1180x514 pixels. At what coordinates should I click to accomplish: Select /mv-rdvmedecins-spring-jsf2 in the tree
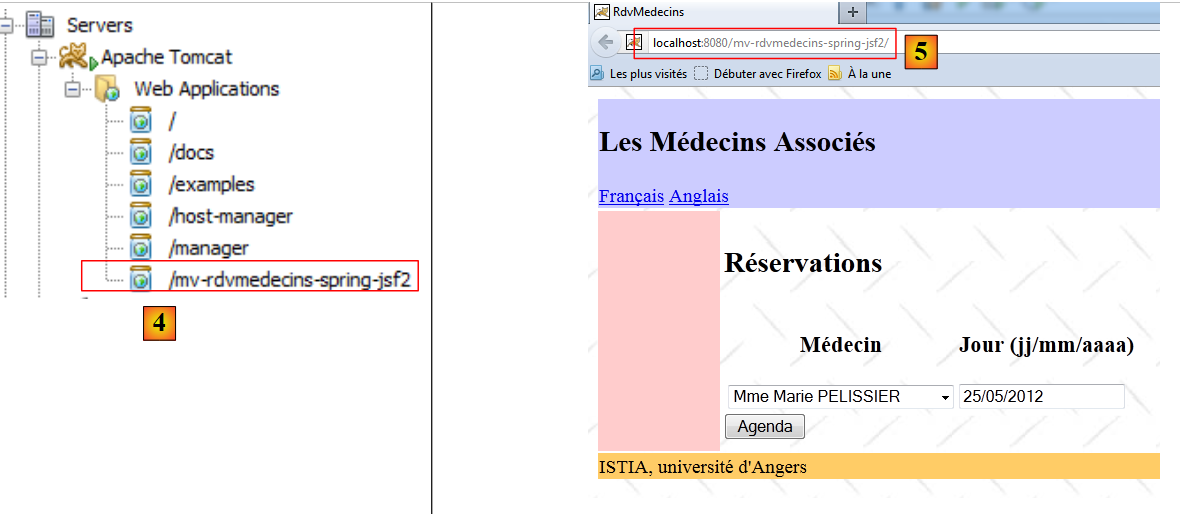289,279
